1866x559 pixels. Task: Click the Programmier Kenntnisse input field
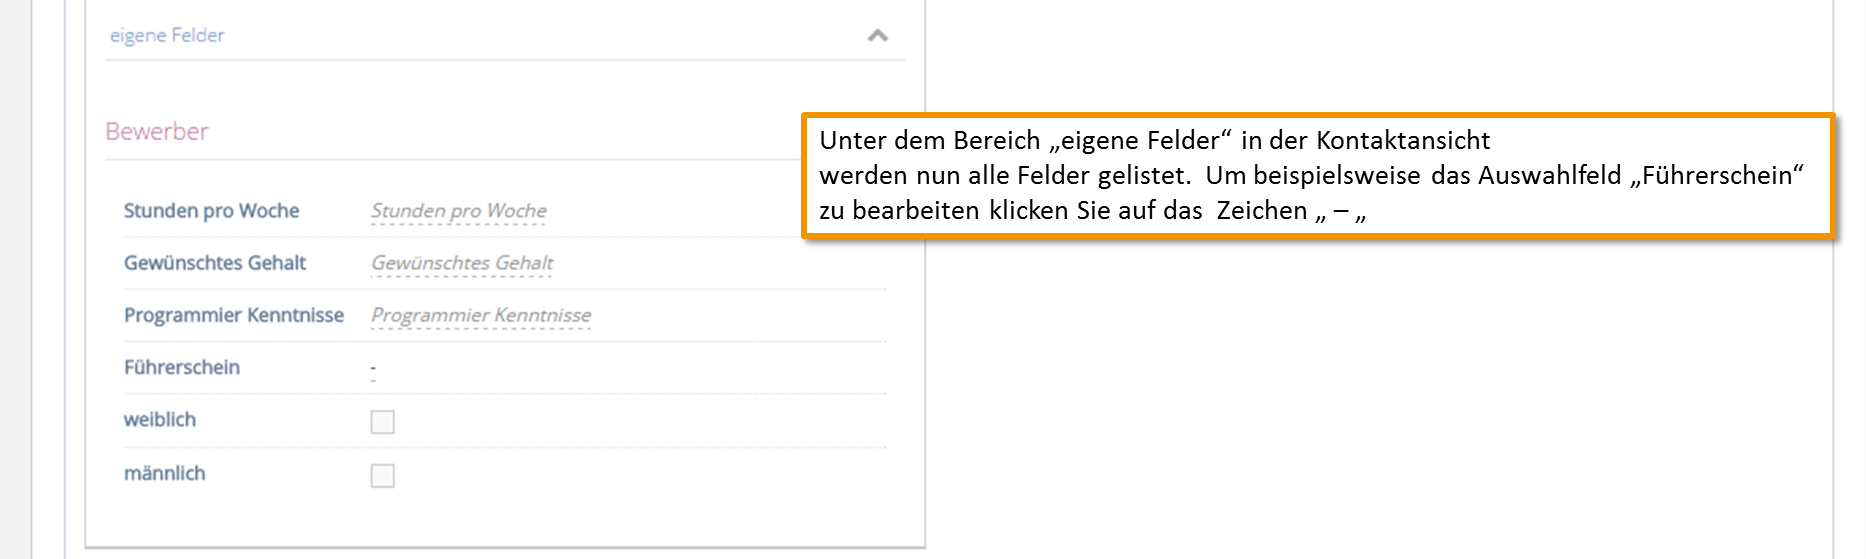(x=481, y=315)
